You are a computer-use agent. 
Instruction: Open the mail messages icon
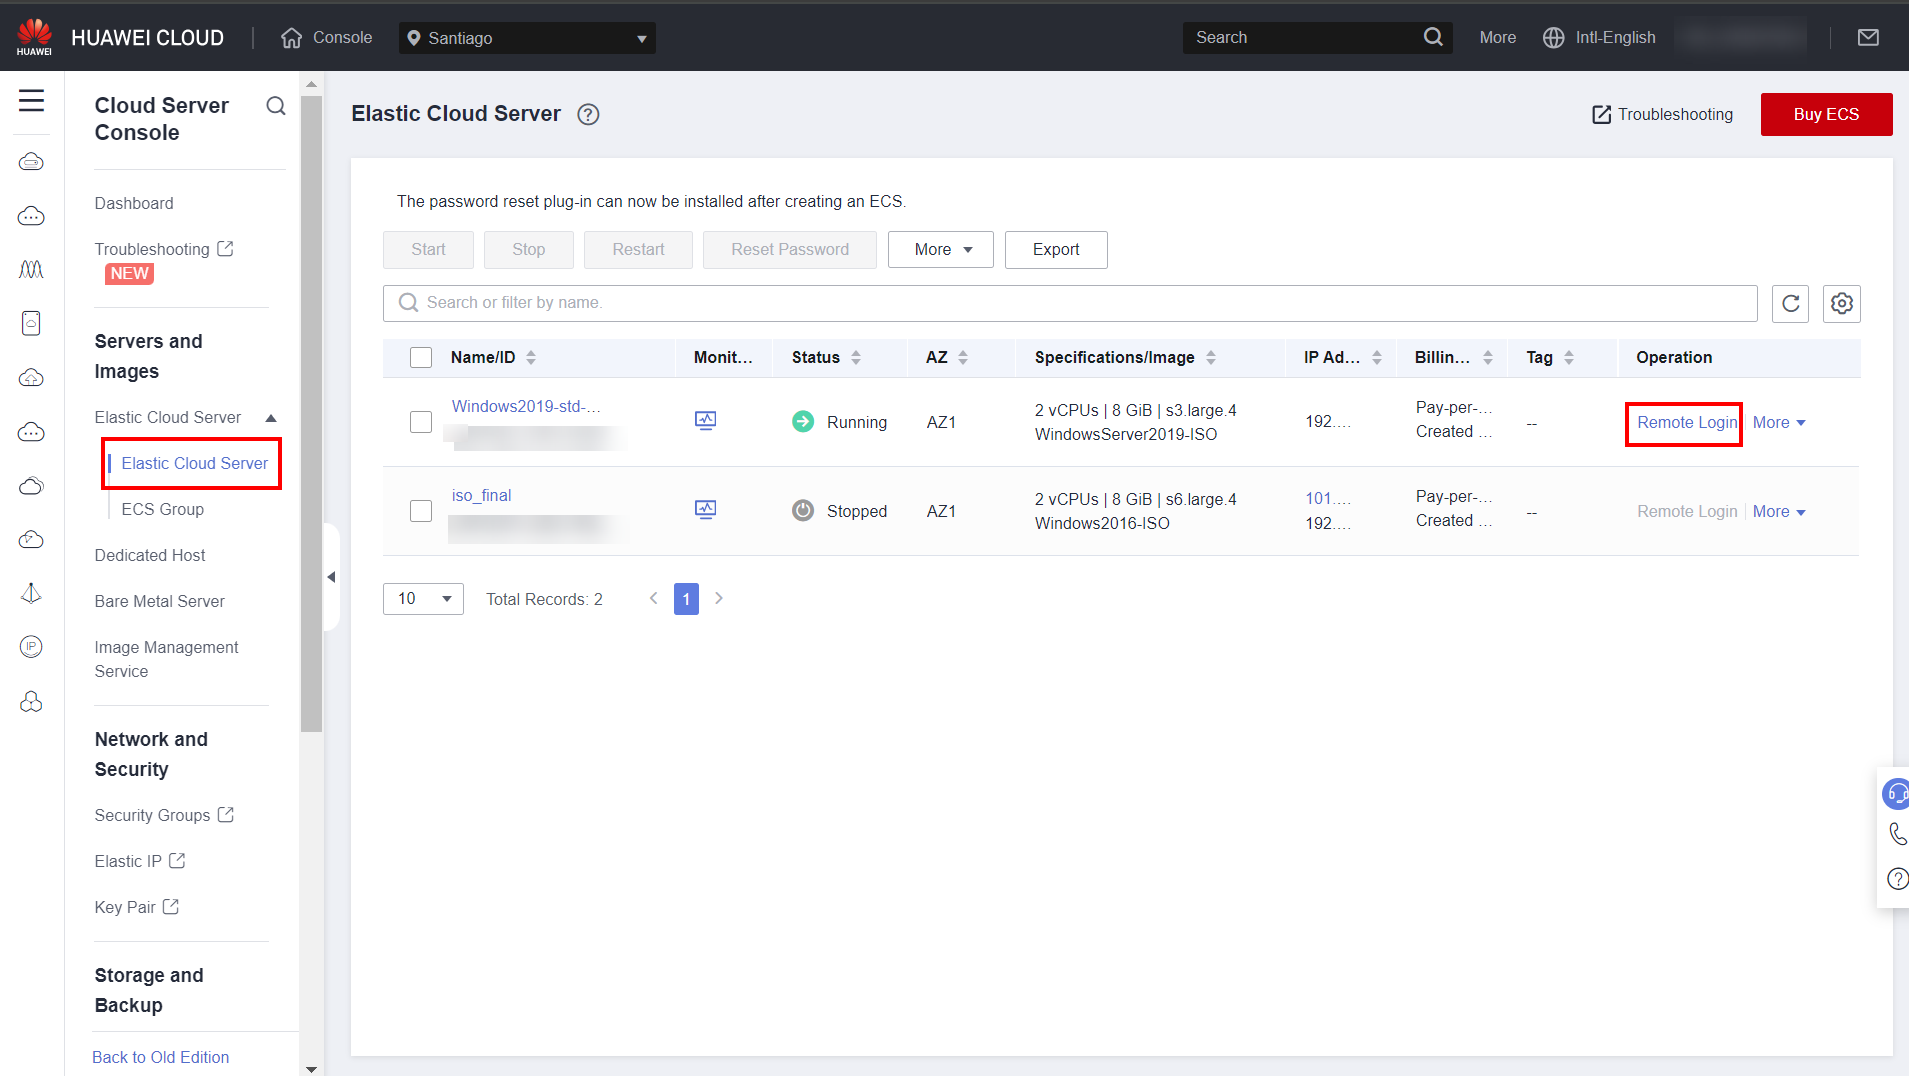pyautogui.click(x=1867, y=38)
